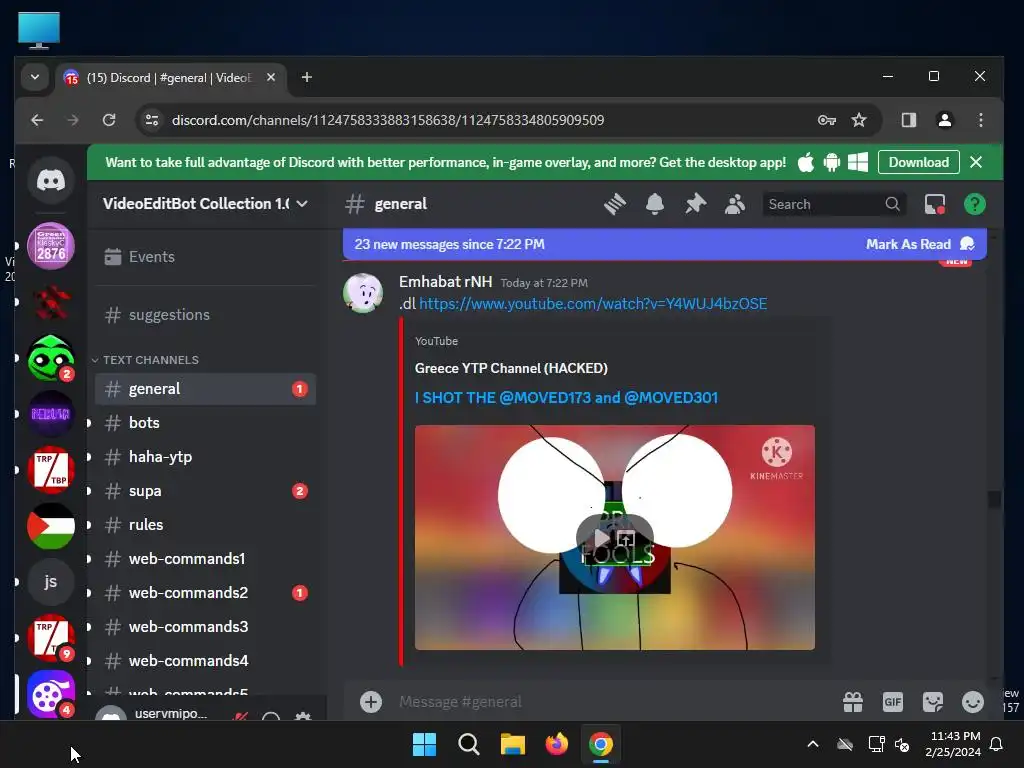Reload the page in Chrome
1024x768 pixels.
tap(109, 120)
